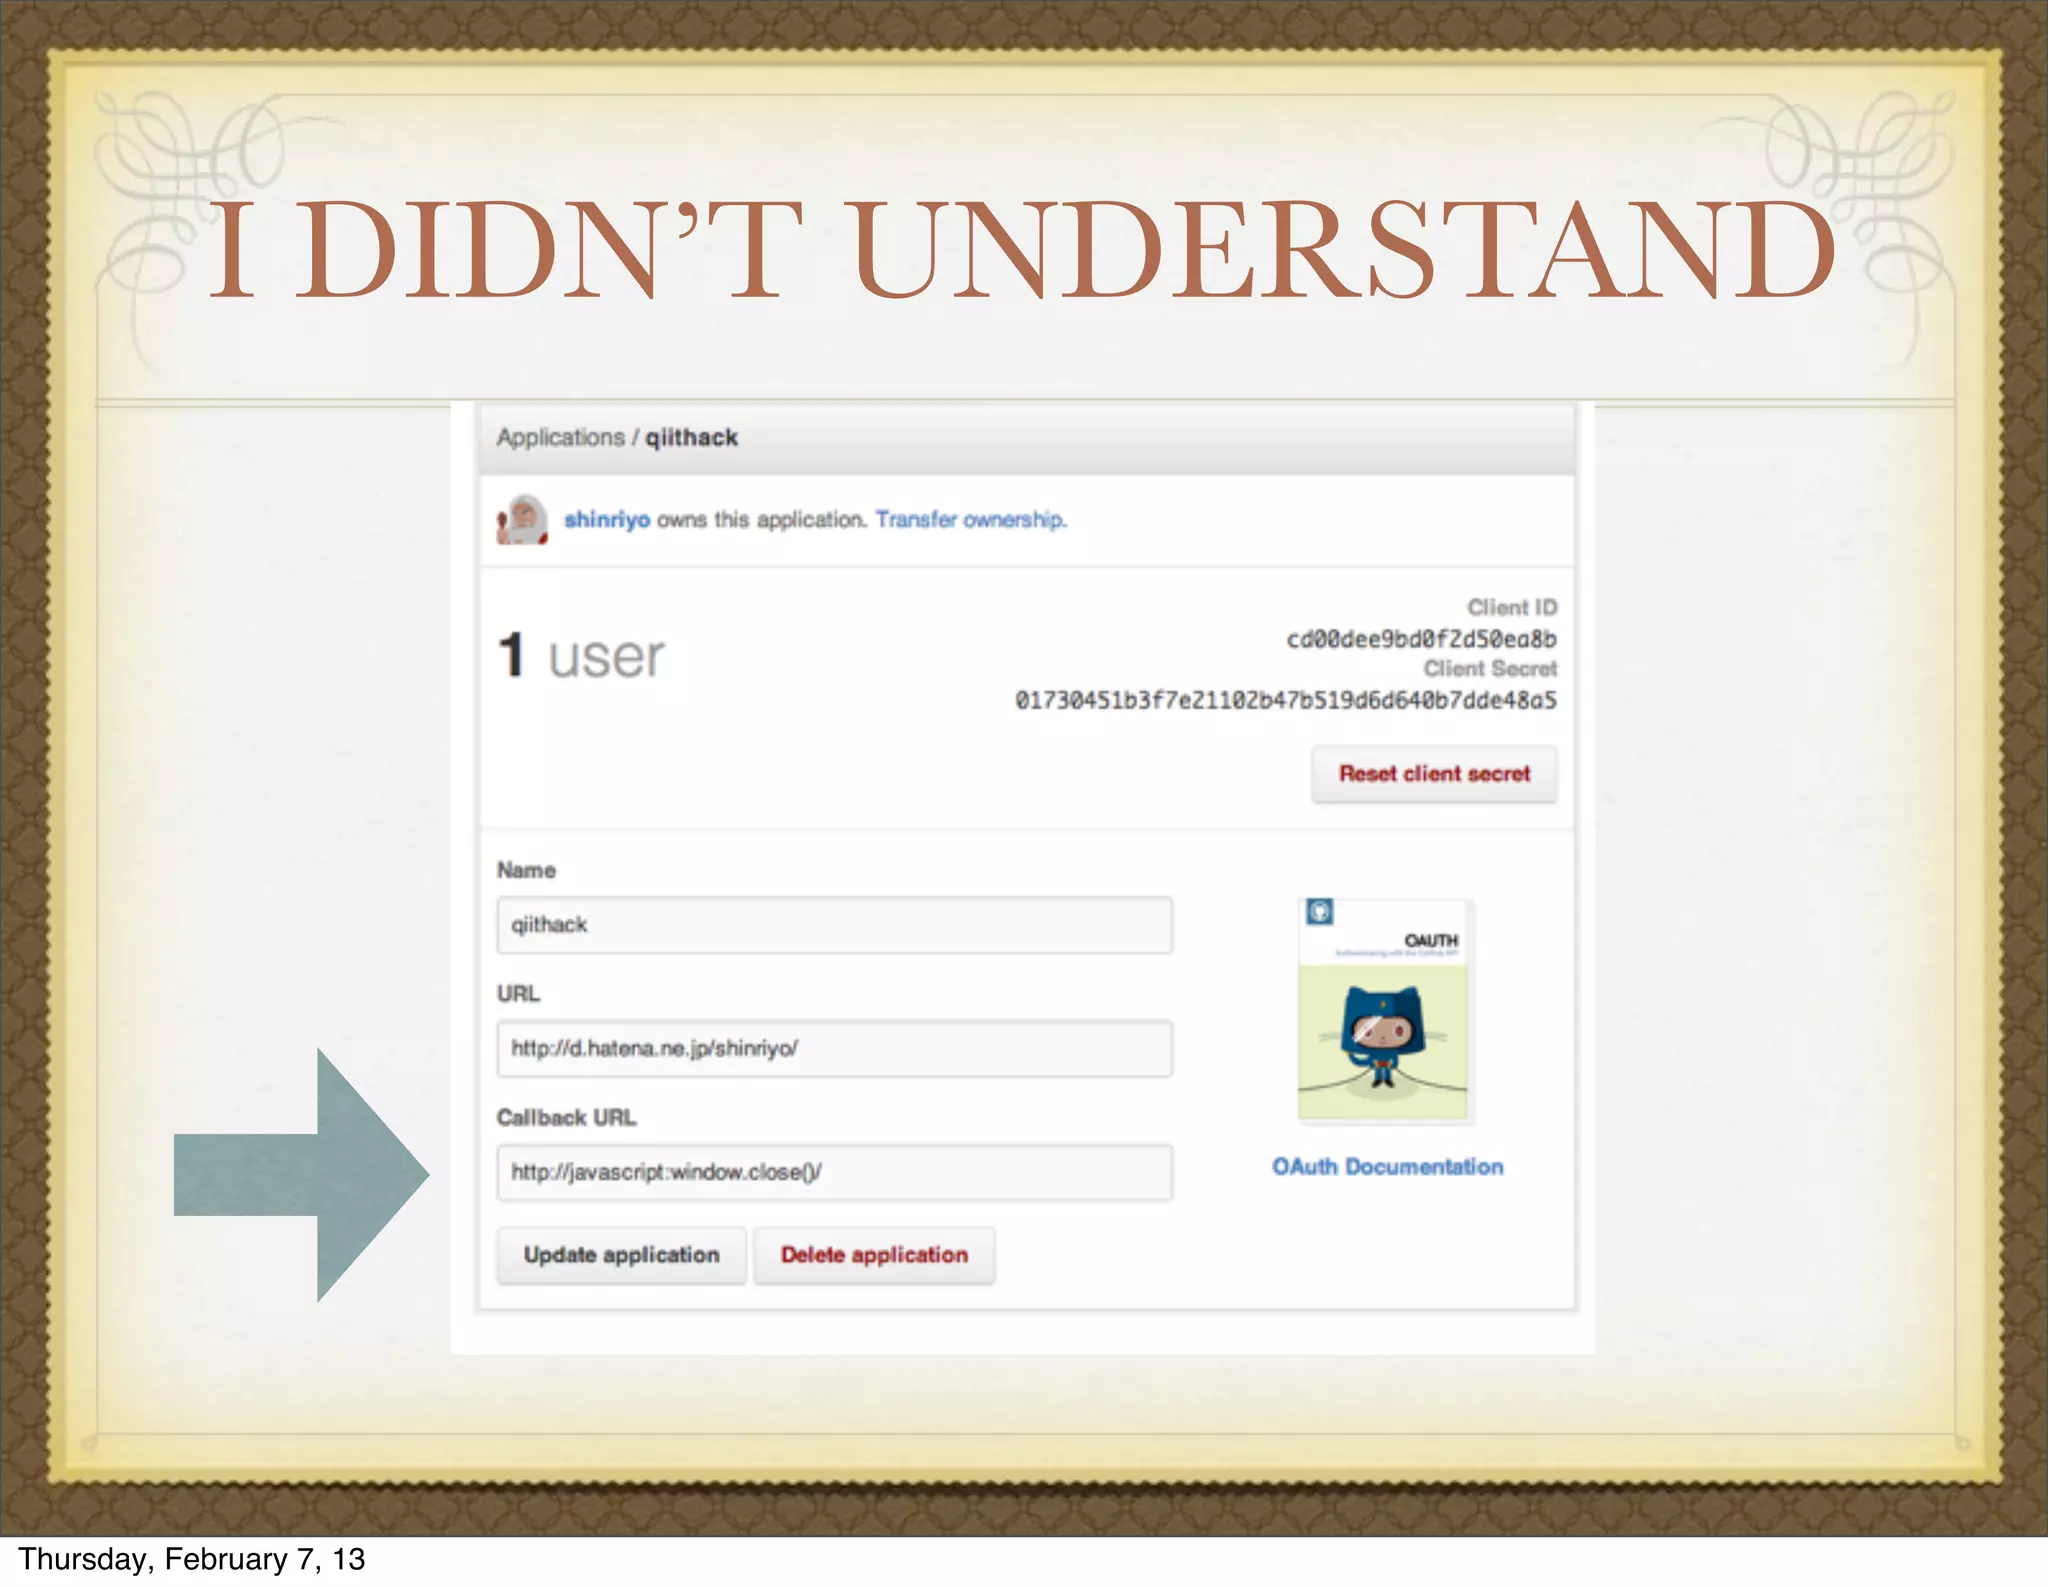Screen dimensions: 2048x1587
Task: Click the date Thursday, February 7, 13
Action: coord(192,1560)
